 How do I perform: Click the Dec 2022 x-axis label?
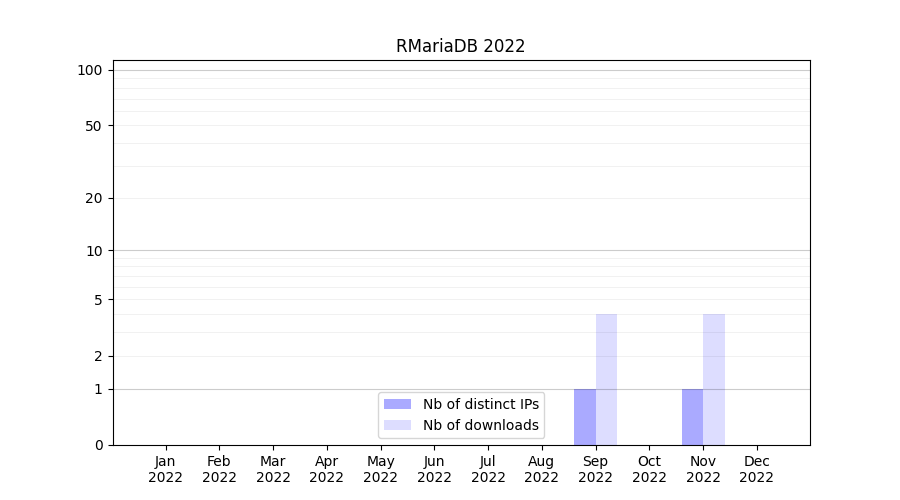(x=757, y=469)
